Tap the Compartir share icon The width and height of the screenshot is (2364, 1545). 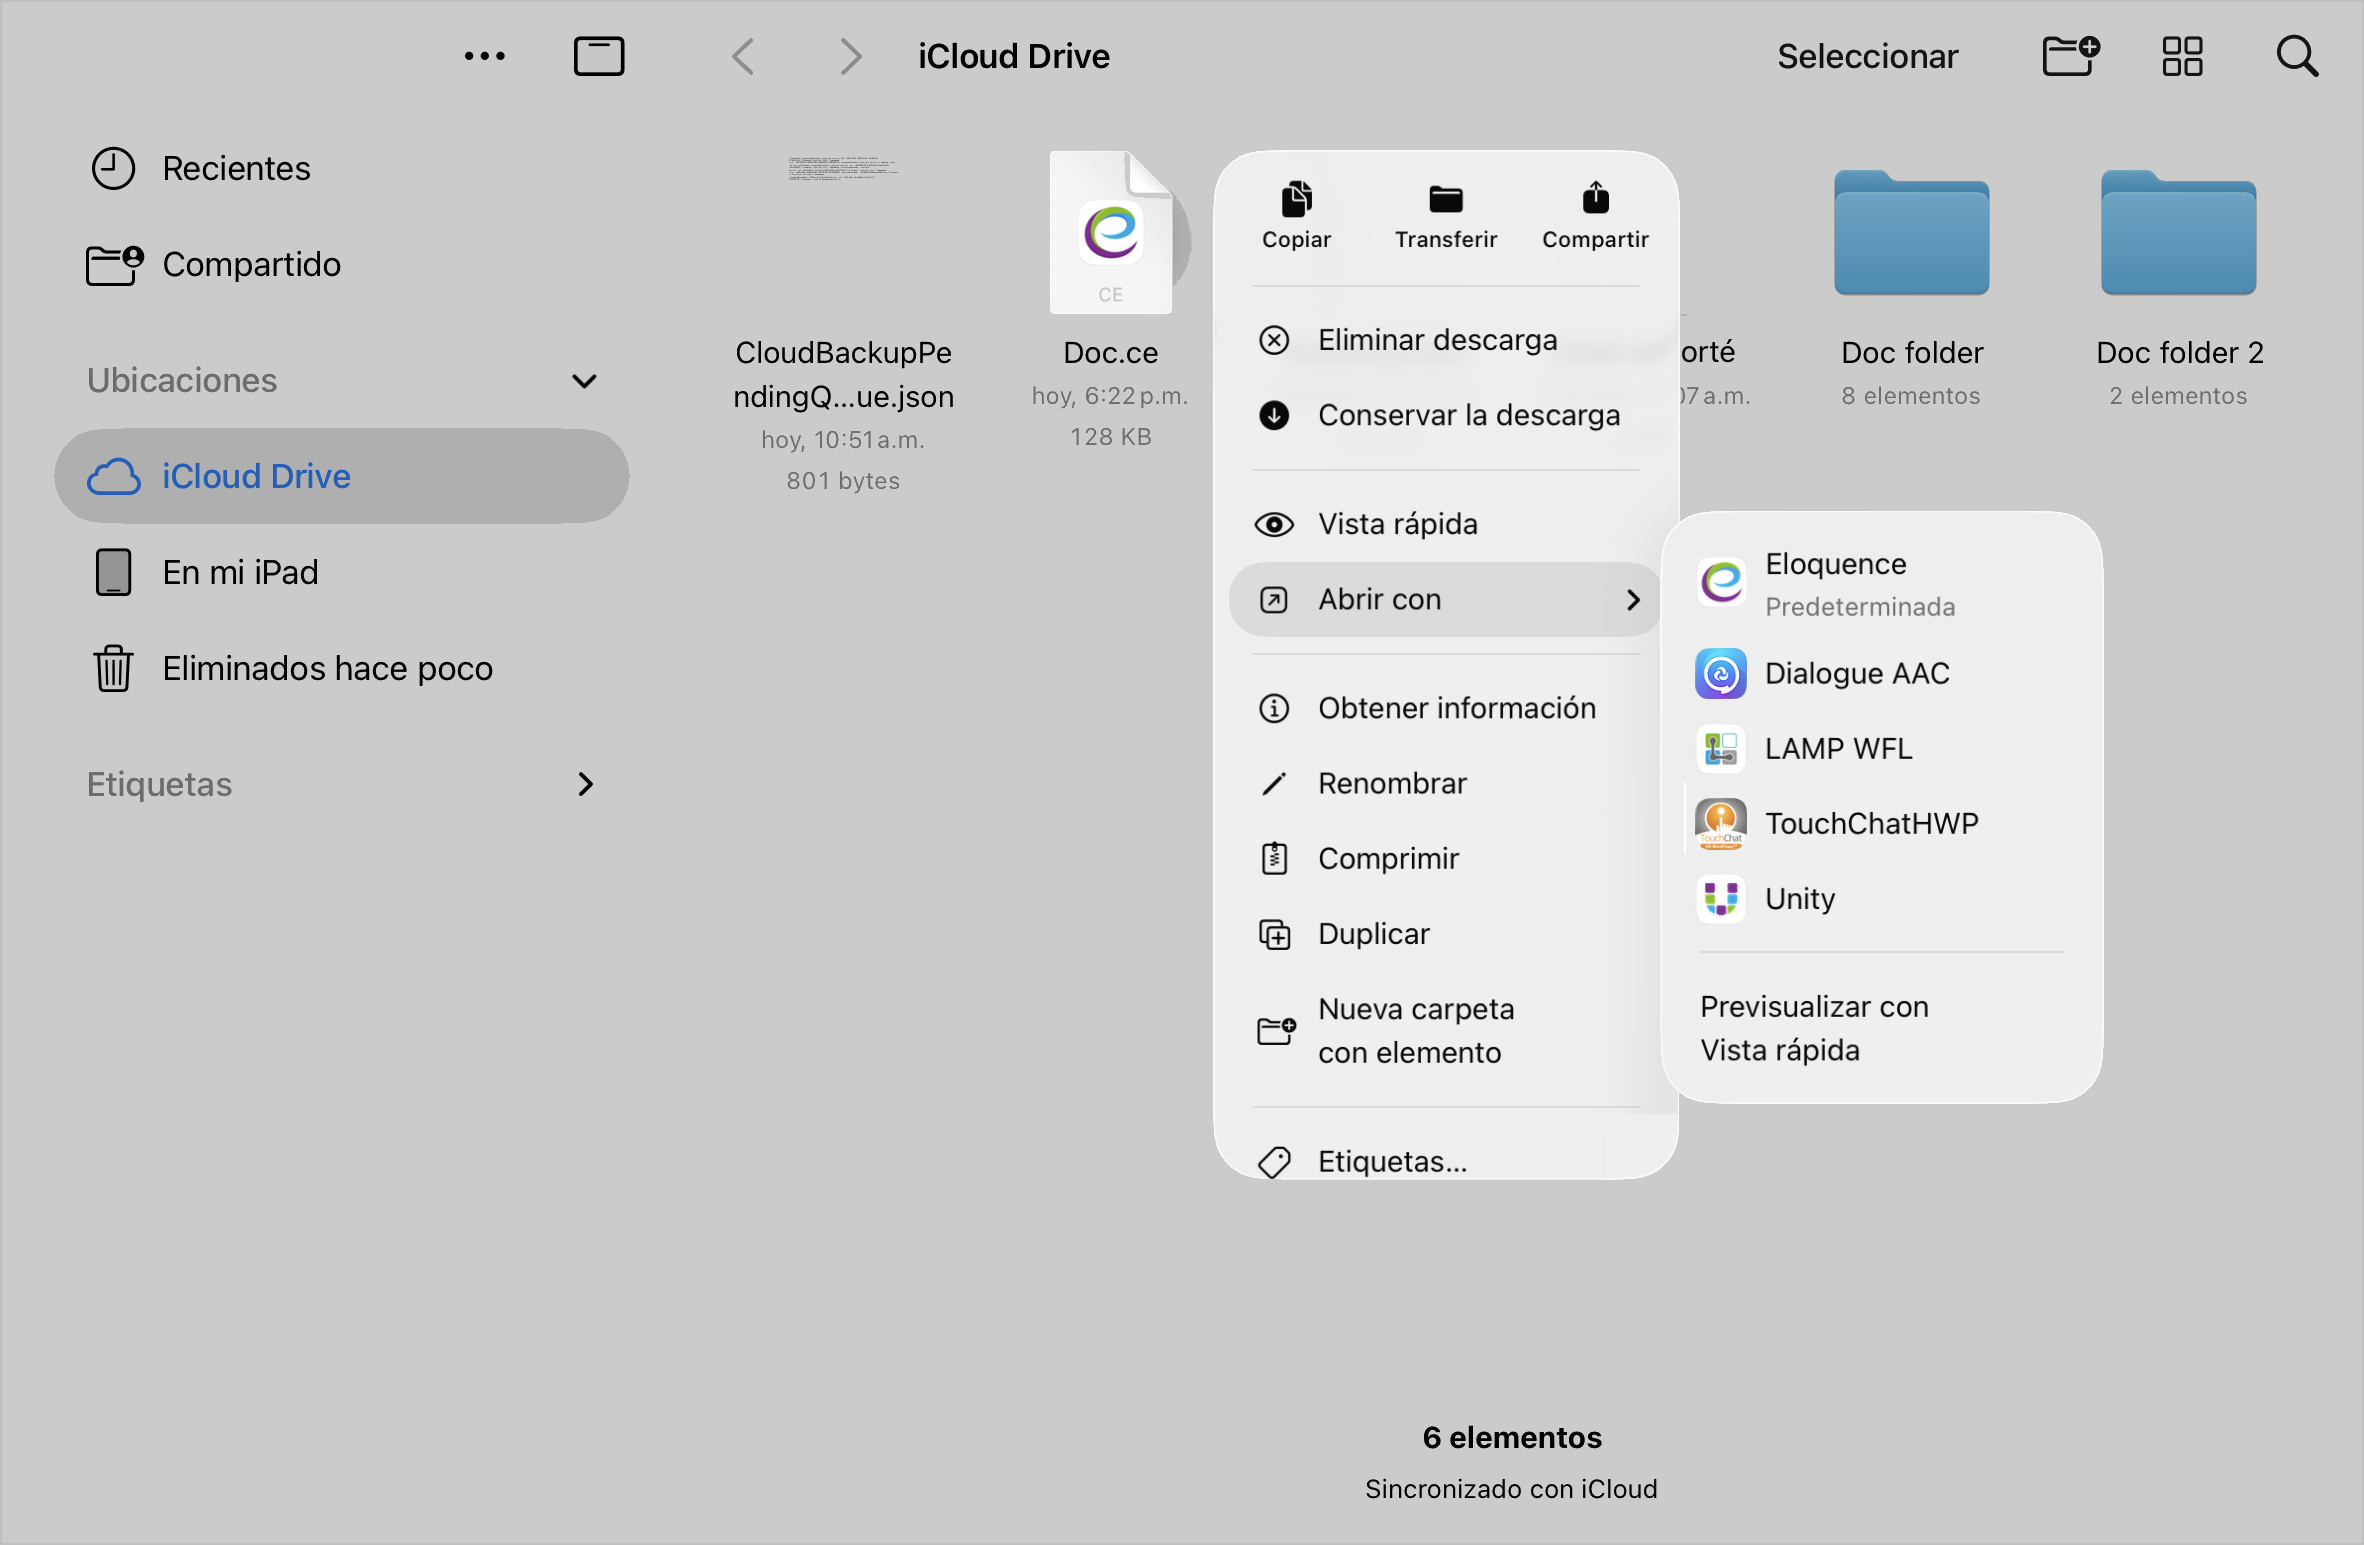coord(1595,200)
